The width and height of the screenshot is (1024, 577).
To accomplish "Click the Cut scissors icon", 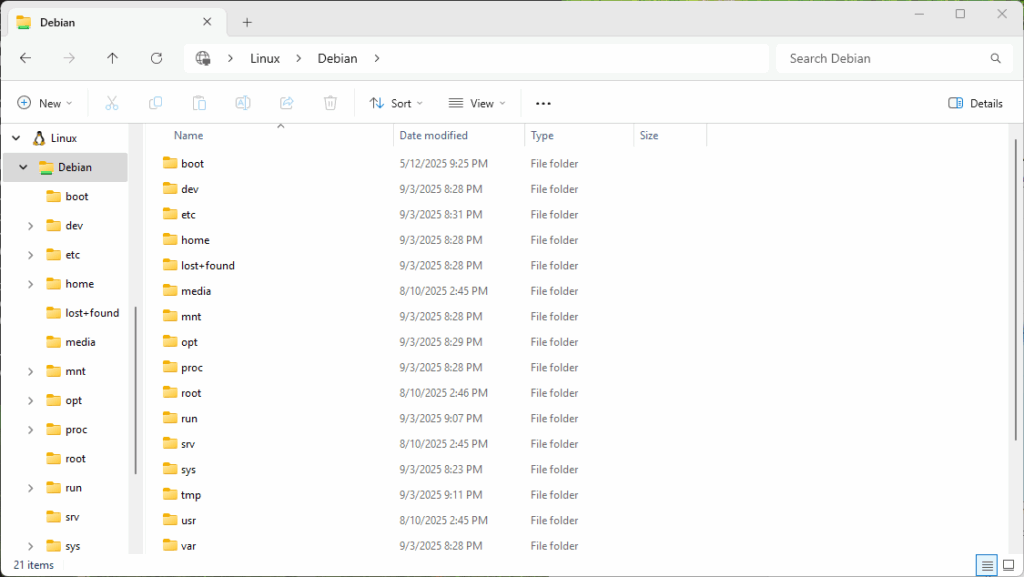I will point(112,103).
